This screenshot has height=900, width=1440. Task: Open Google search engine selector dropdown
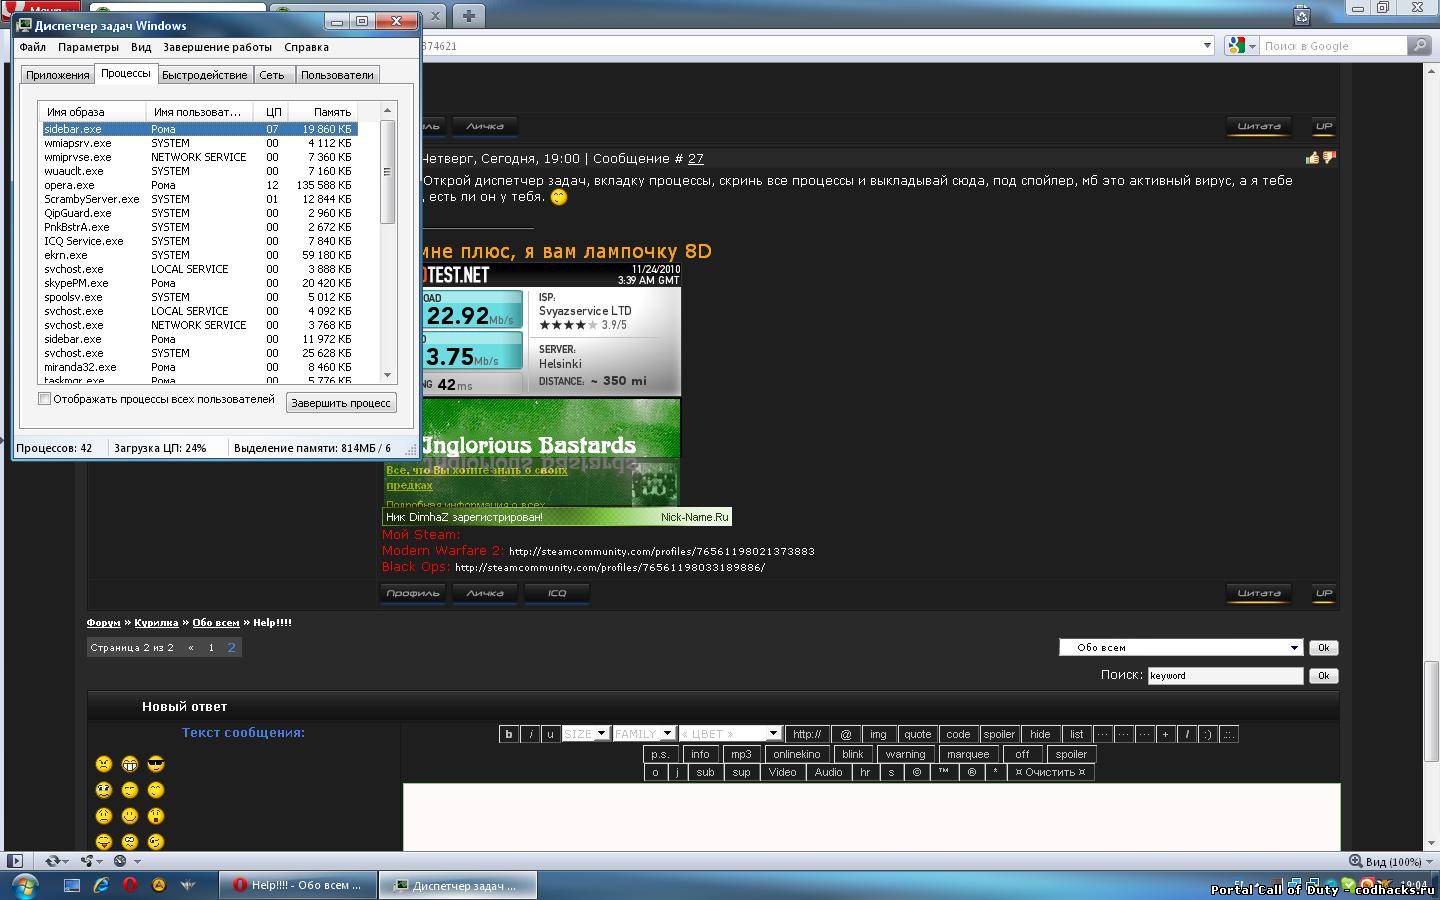tap(1241, 45)
